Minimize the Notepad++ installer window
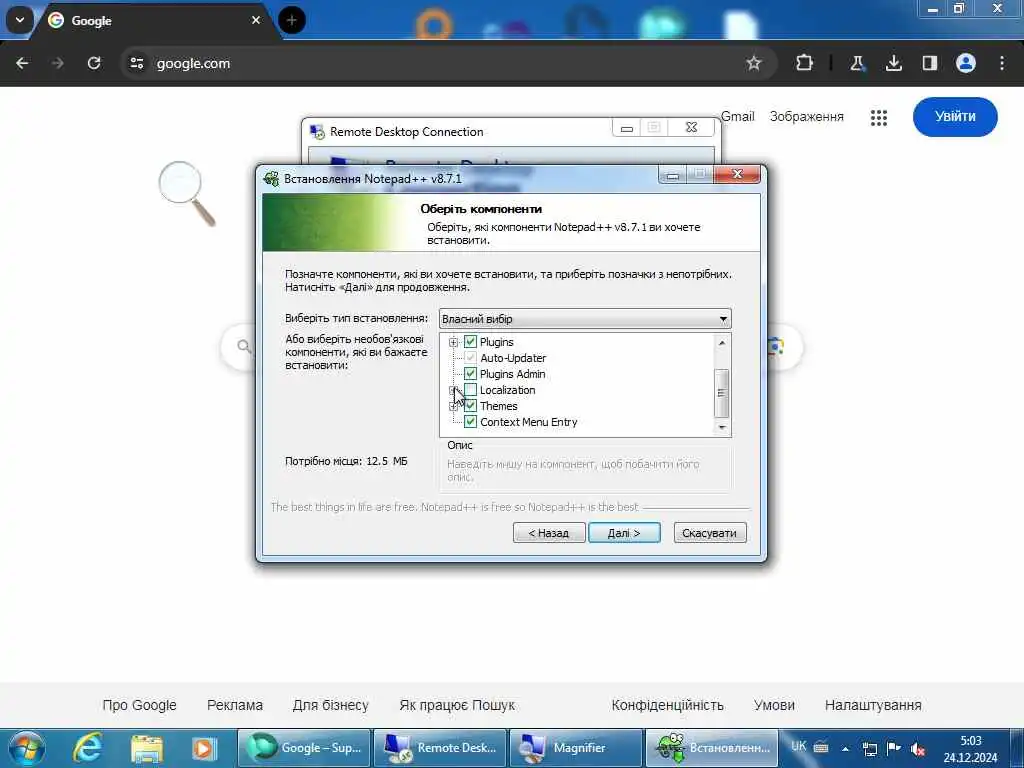Image resolution: width=1024 pixels, height=768 pixels. point(673,175)
